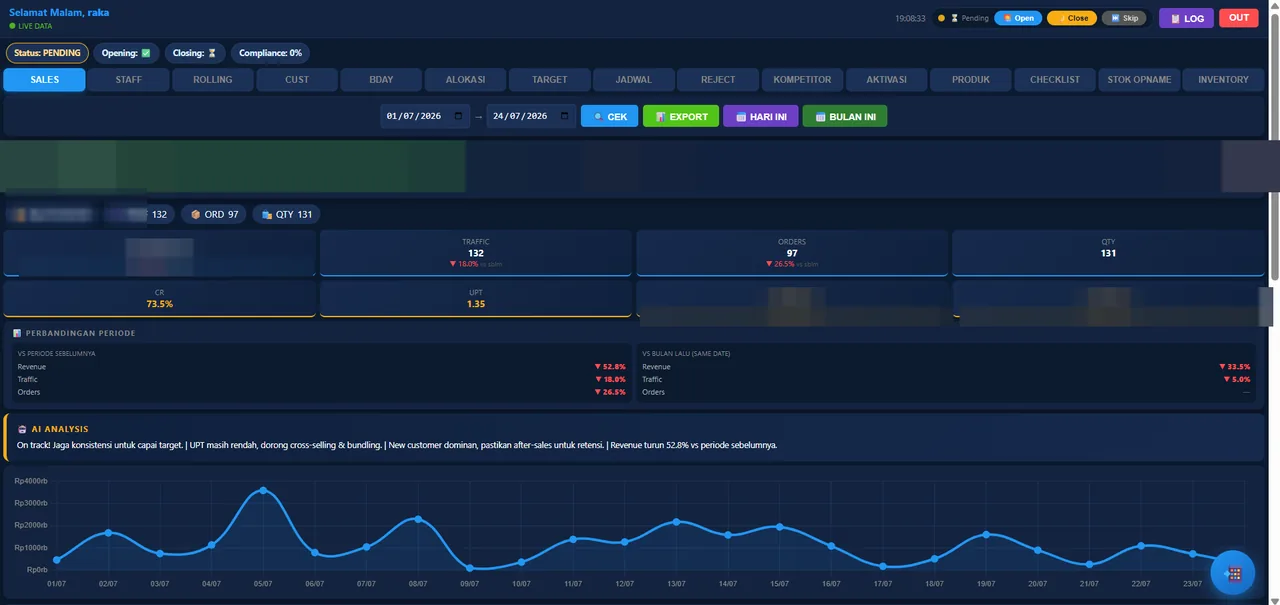Open the CUST tab

(297, 80)
